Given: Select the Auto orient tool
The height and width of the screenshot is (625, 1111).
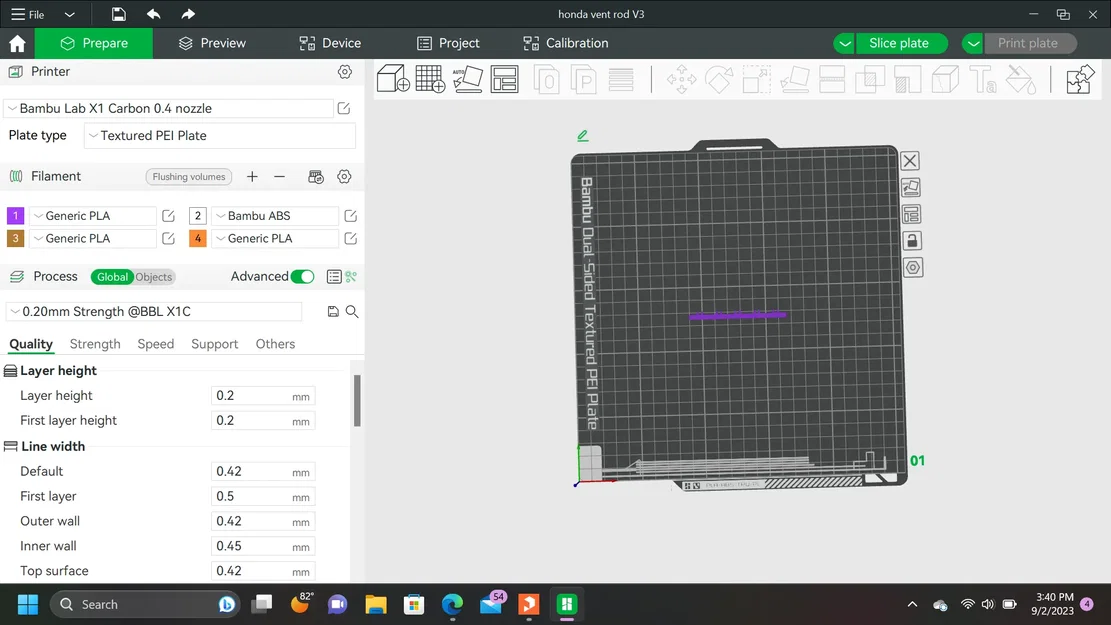Looking at the screenshot, I should pos(468,79).
